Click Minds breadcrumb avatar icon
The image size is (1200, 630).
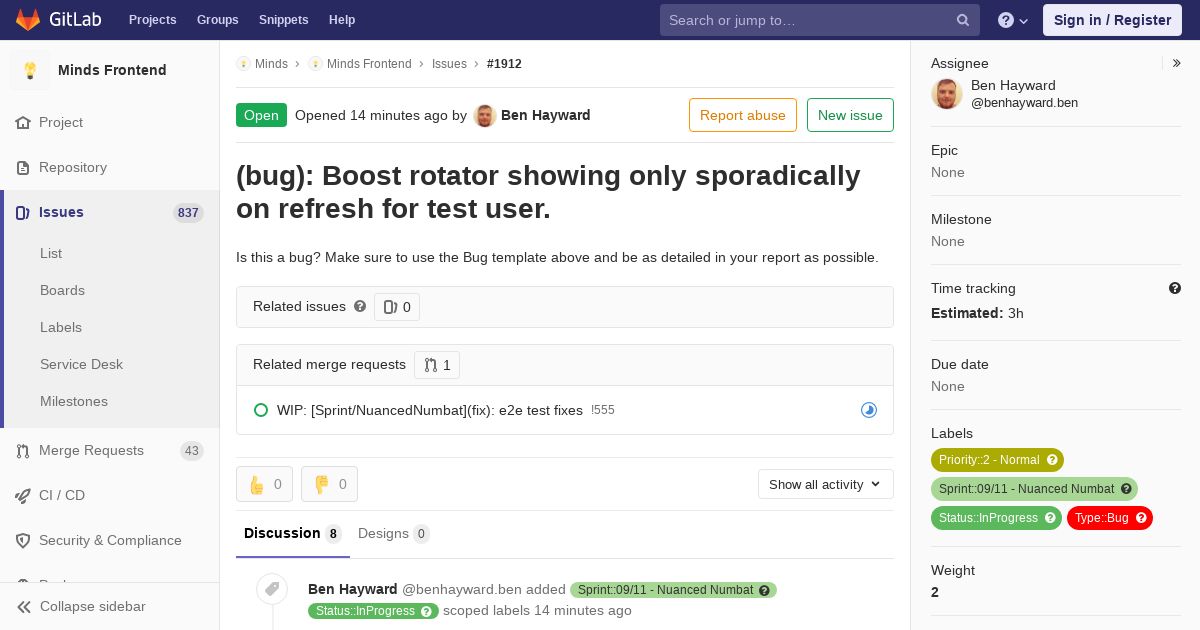pyautogui.click(x=243, y=63)
